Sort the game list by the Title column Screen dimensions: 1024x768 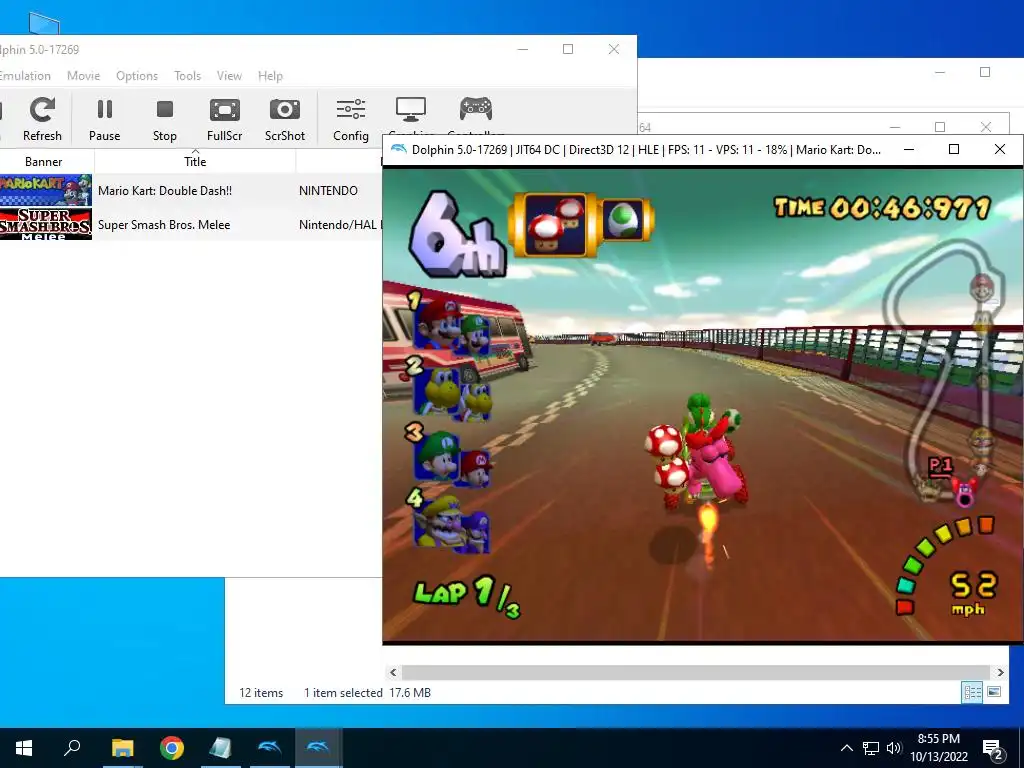pyautogui.click(x=195, y=161)
